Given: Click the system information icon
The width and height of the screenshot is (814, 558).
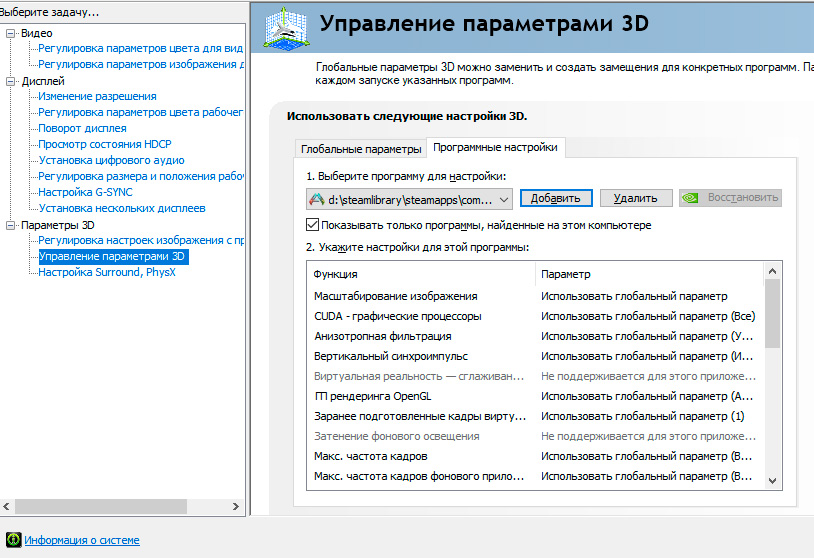Looking at the screenshot, I should (x=13, y=540).
